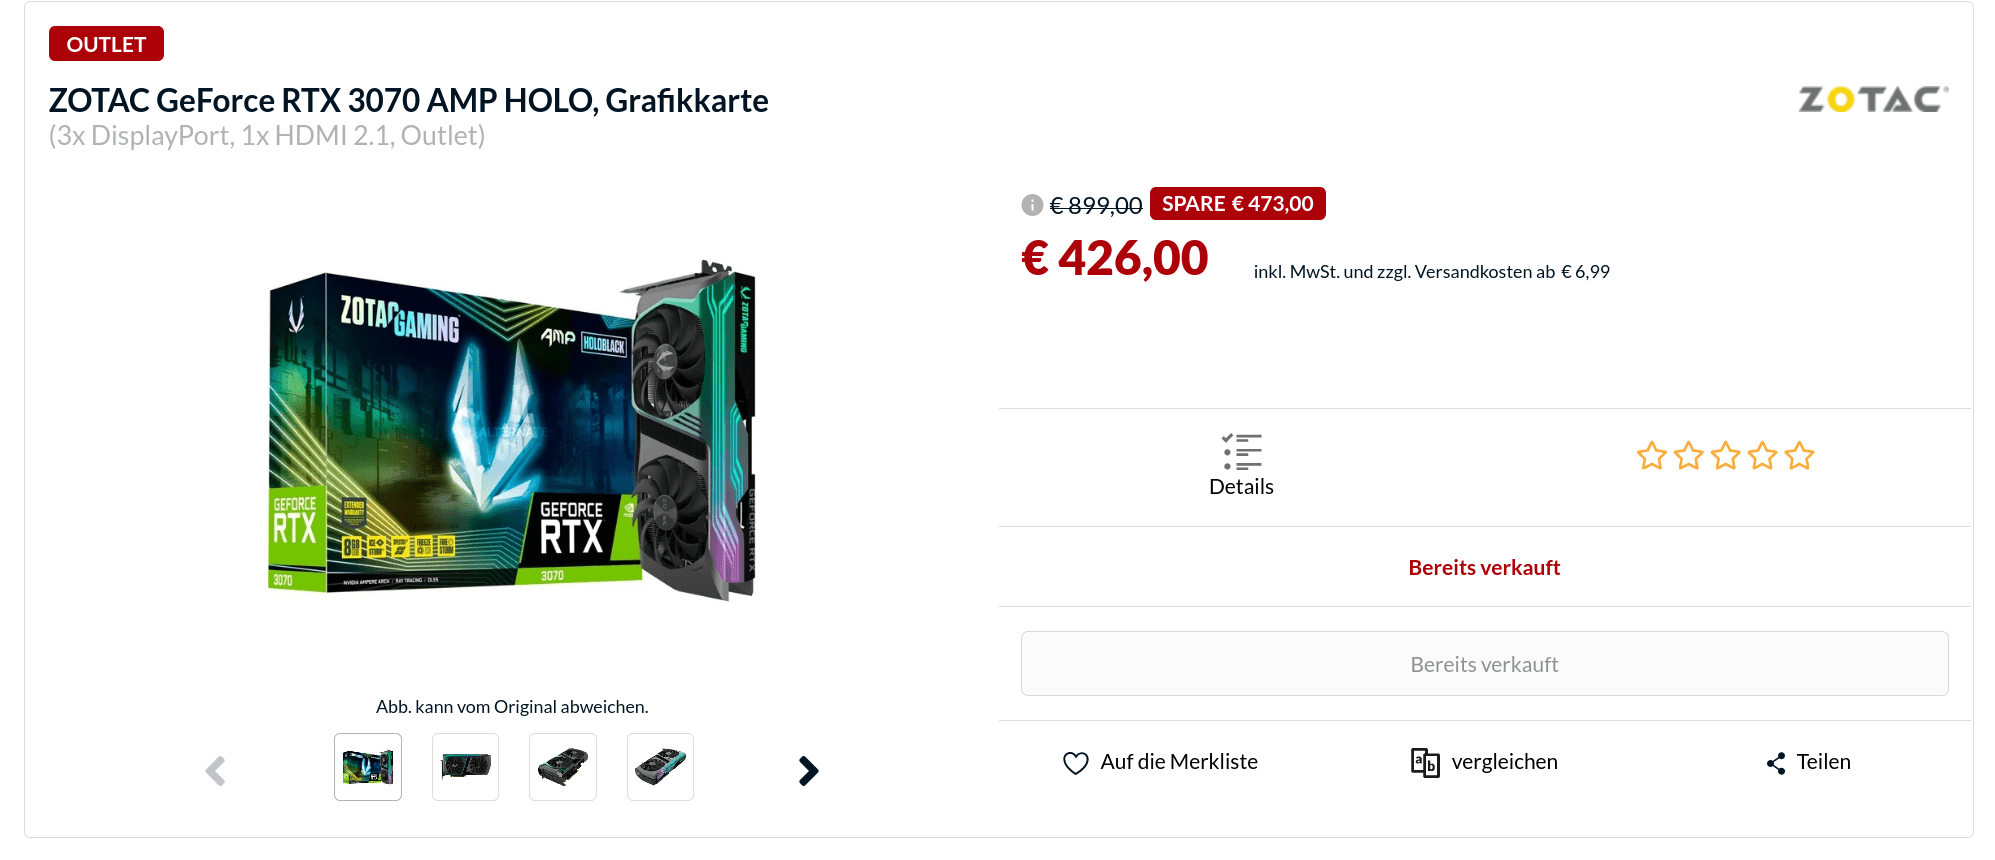Click the heart icon for Merkliste
The height and width of the screenshot is (860, 1995).
pyautogui.click(x=1076, y=763)
